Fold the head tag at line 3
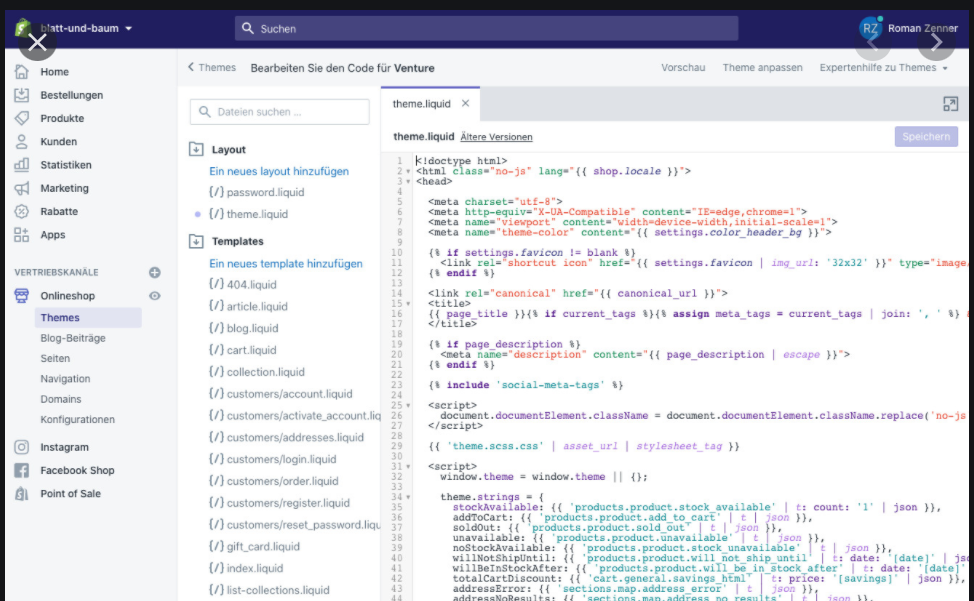Screen dimensions: 974x601 [408, 181]
